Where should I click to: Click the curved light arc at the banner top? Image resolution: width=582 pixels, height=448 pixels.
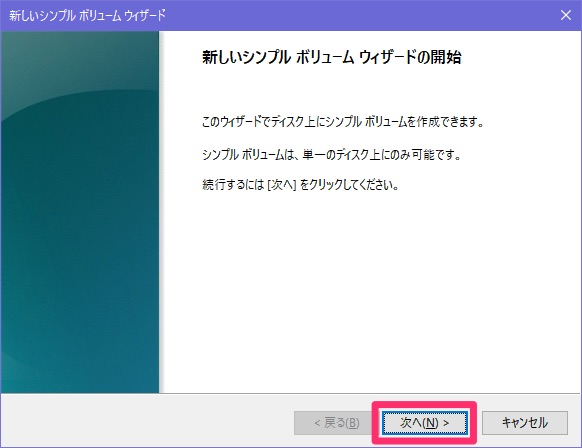pyautogui.click(x=80, y=100)
